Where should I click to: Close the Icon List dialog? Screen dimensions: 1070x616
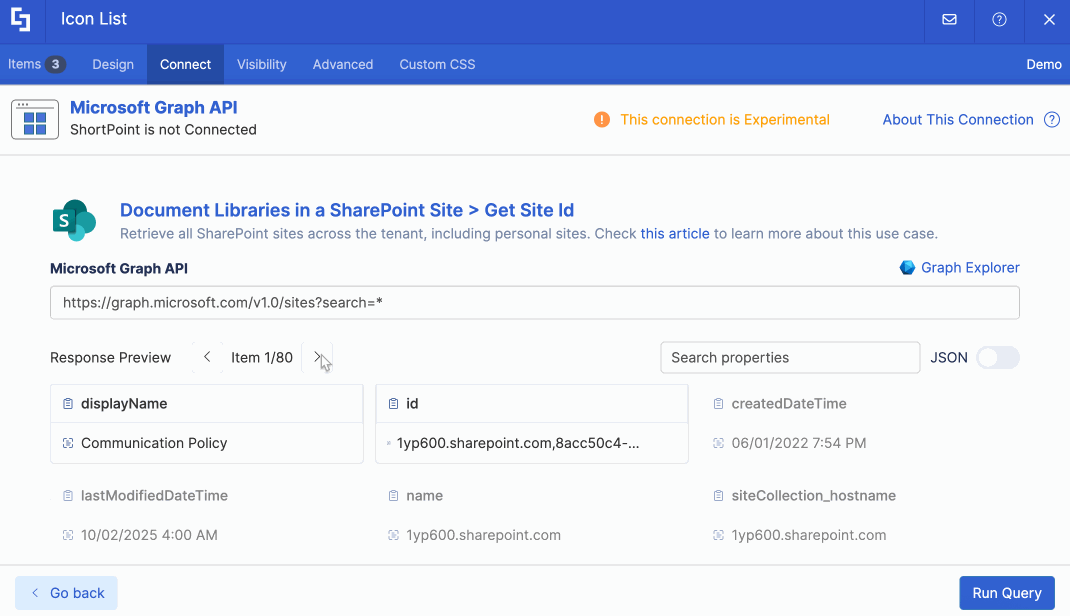pos(1050,19)
